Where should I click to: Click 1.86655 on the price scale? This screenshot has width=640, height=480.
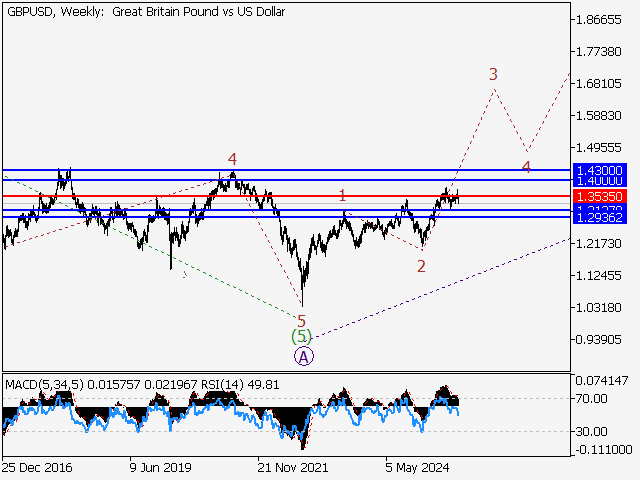[602, 20]
